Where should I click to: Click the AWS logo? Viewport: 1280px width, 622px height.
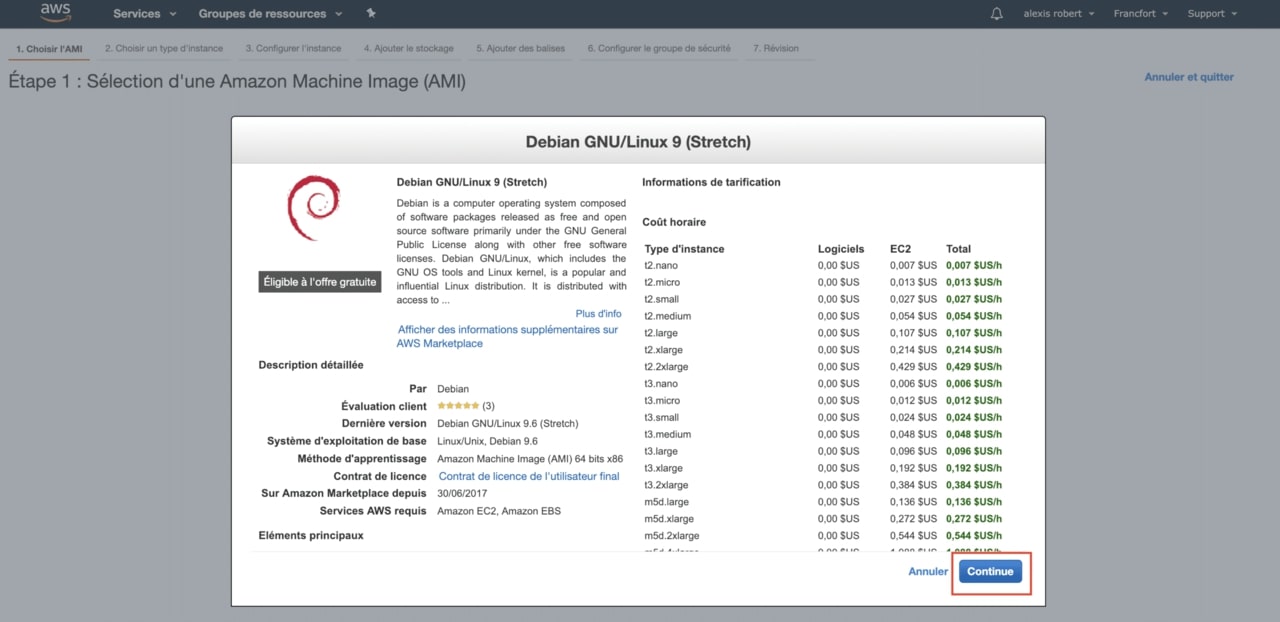(56, 13)
